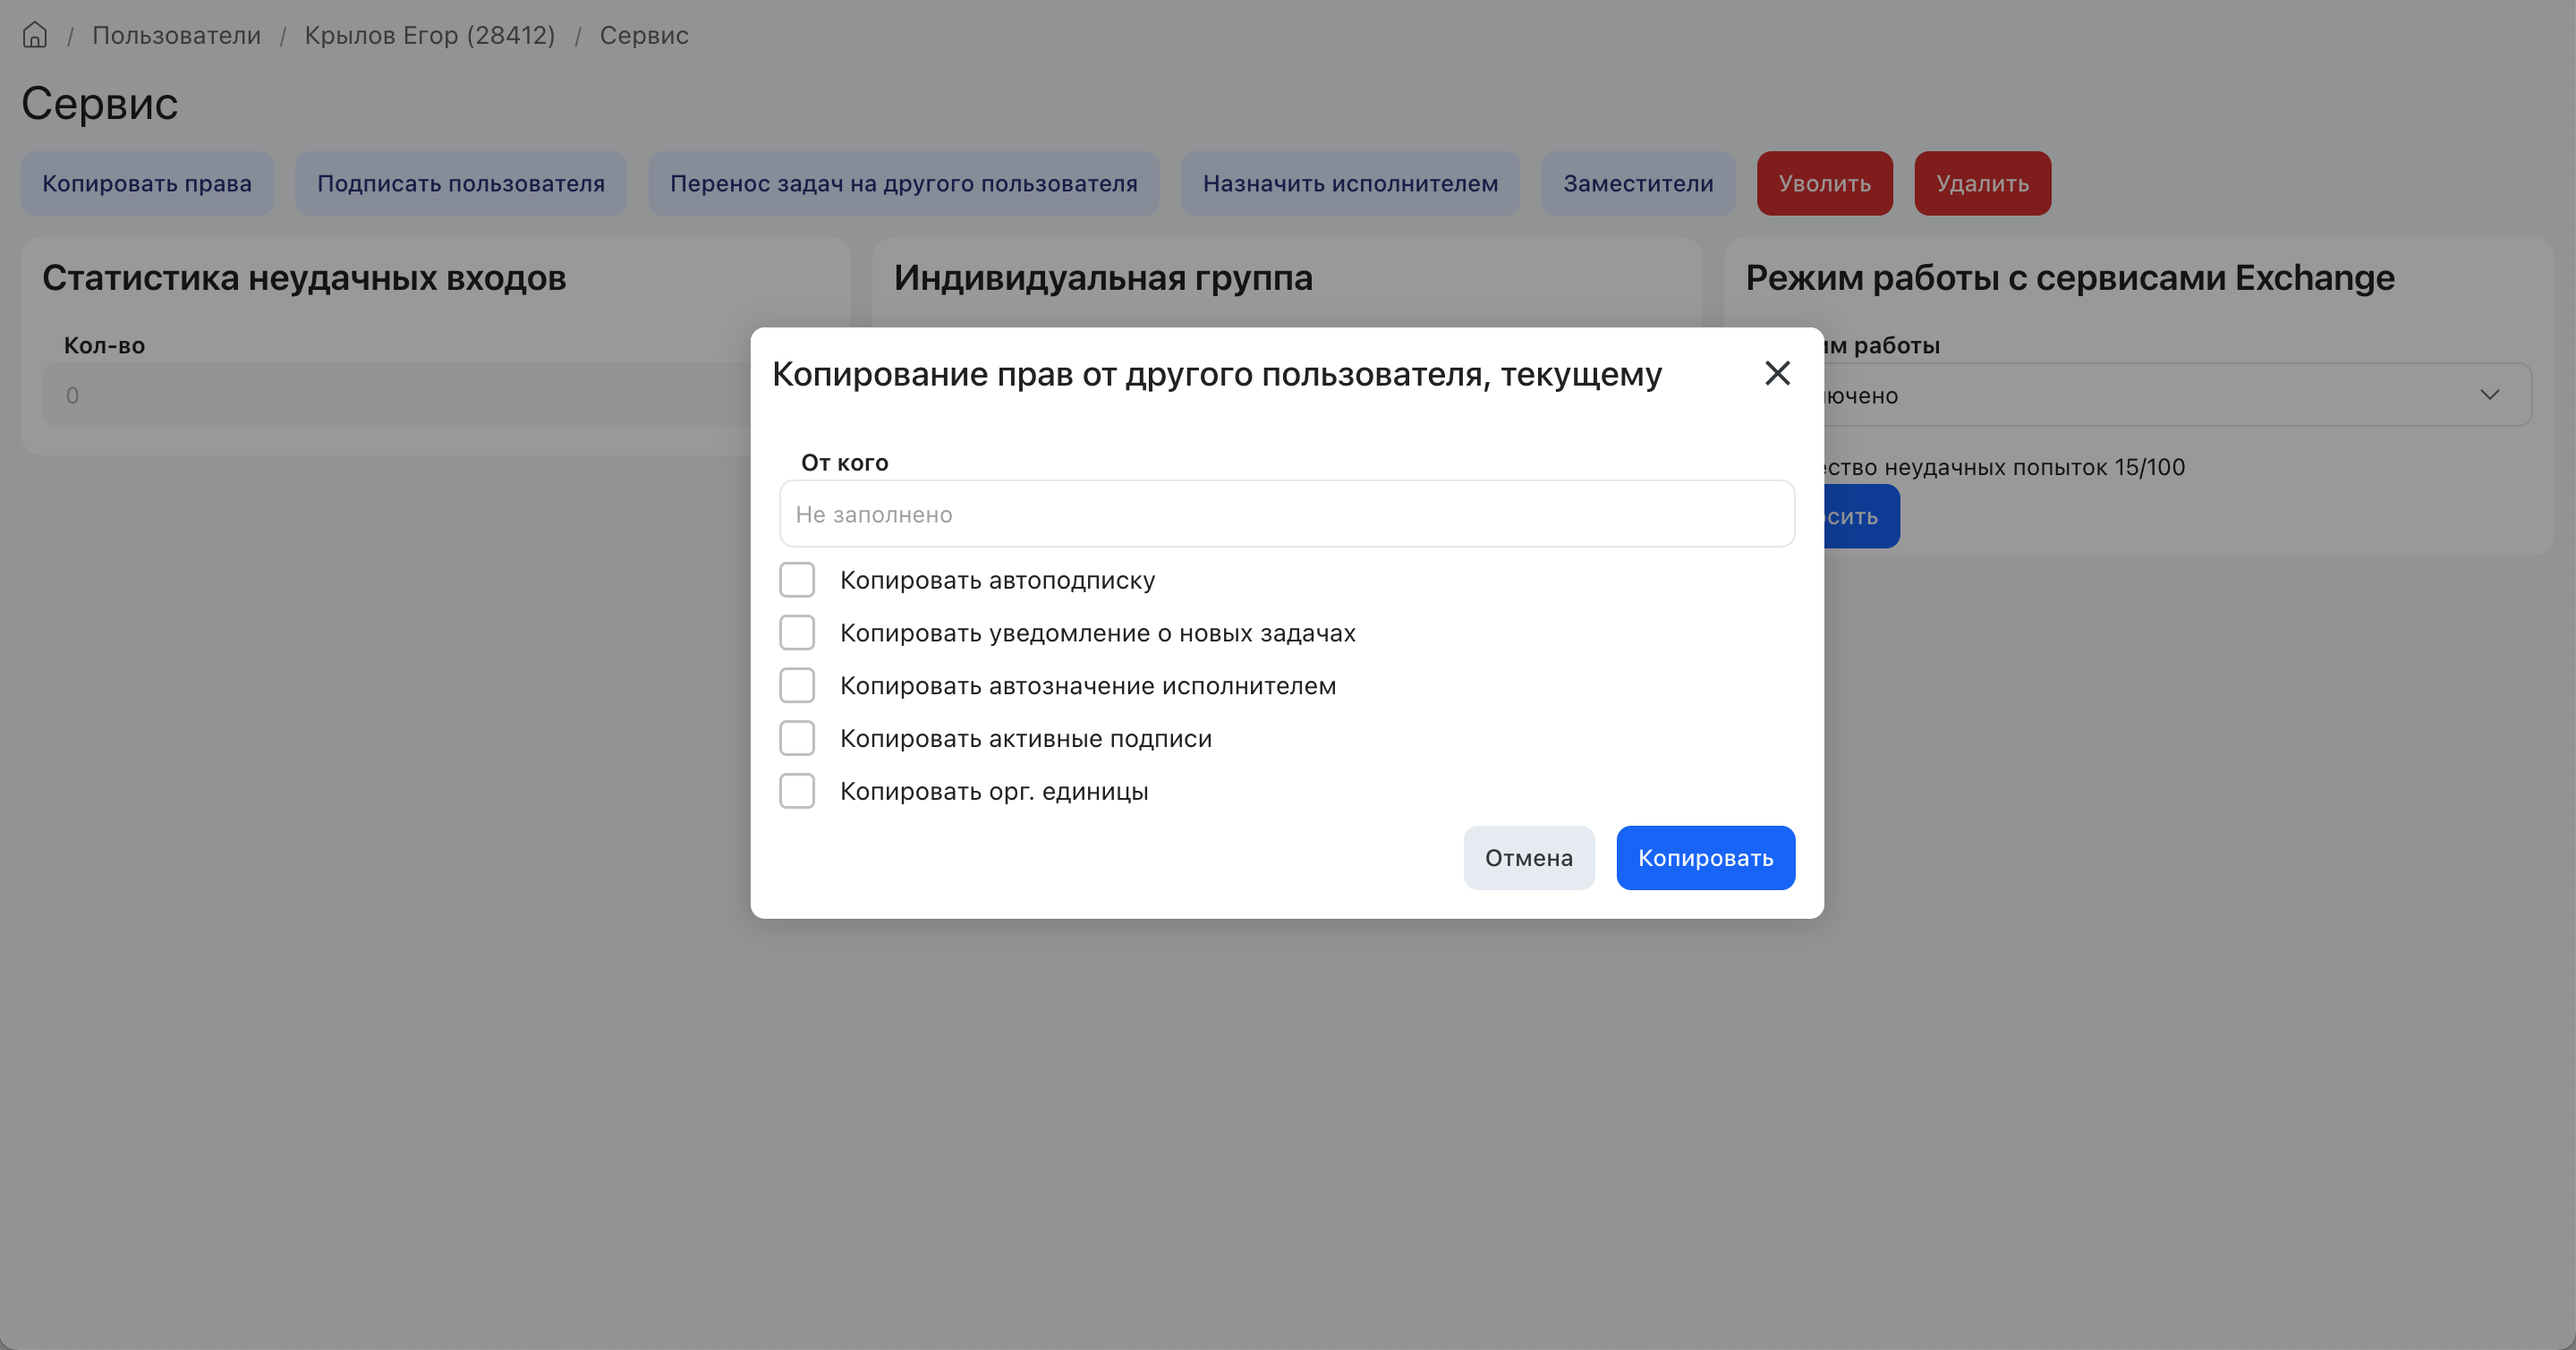Click the blue partially hidden reset button
This screenshot has height=1350, width=2576.
[1861, 517]
